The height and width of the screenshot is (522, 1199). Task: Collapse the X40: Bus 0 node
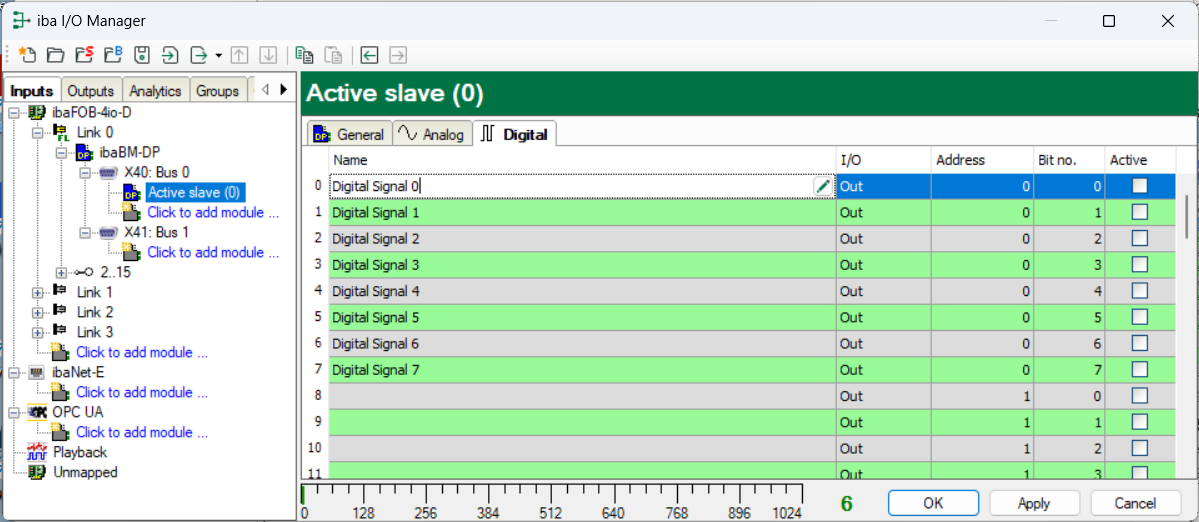[x=86, y=172]
